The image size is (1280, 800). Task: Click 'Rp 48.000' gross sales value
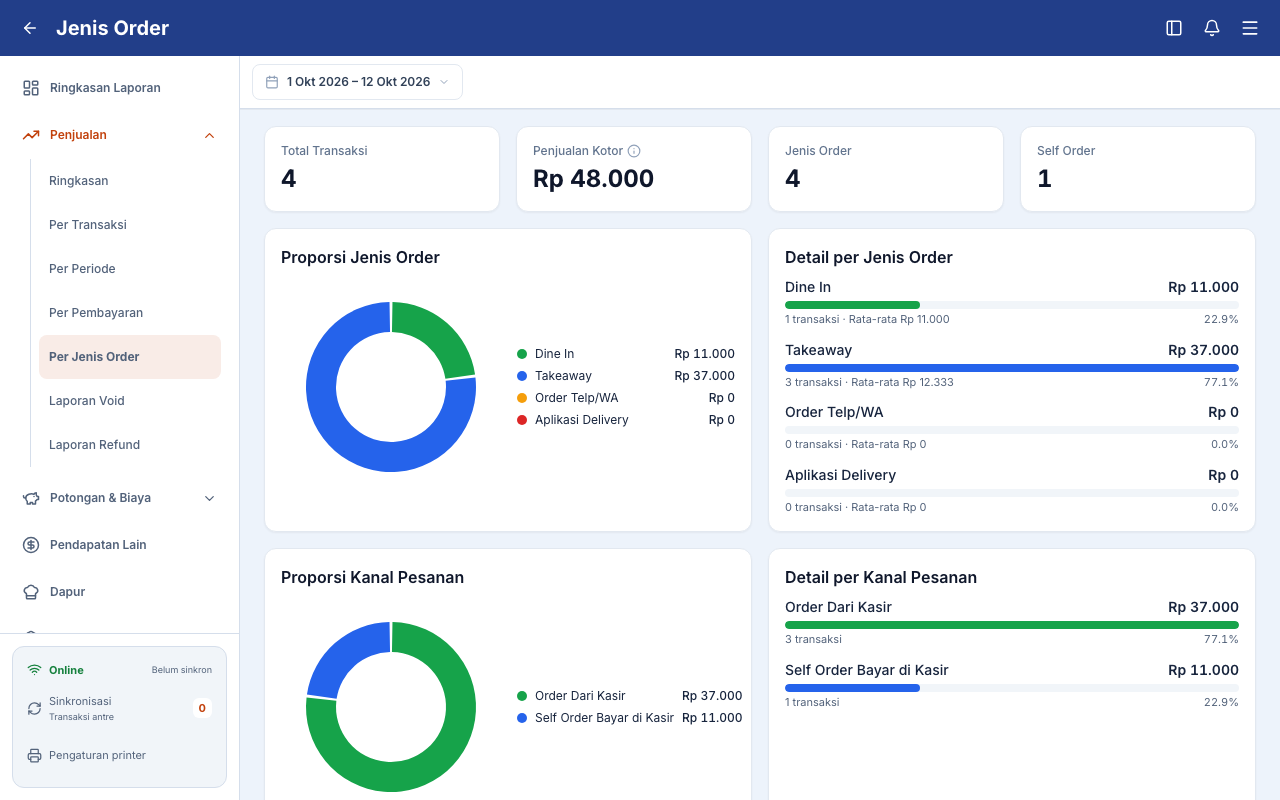point(593,179)
